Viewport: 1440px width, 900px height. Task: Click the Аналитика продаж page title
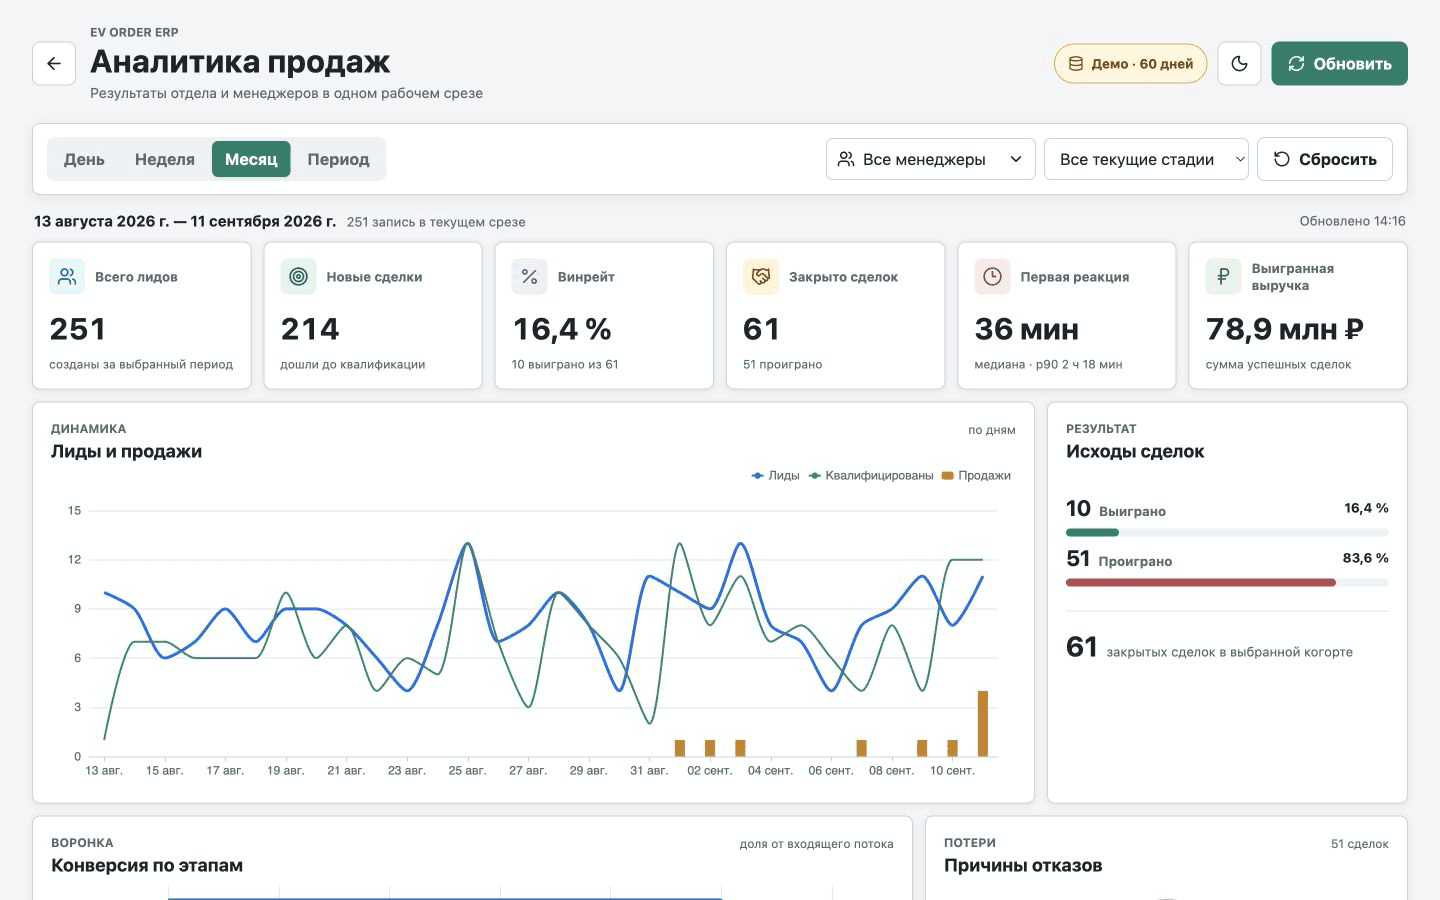pos(240,62)
